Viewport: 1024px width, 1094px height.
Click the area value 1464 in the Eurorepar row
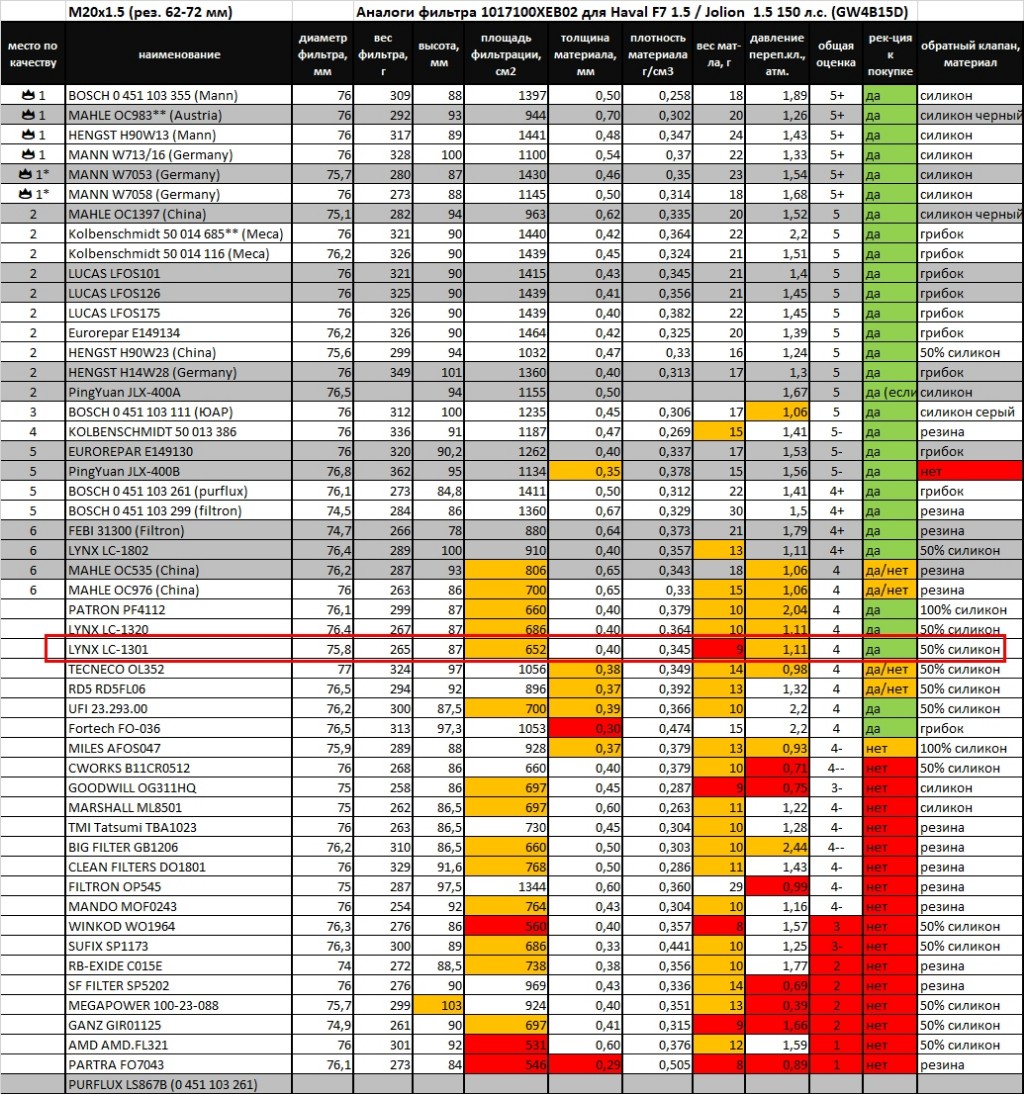coord(506,332)
